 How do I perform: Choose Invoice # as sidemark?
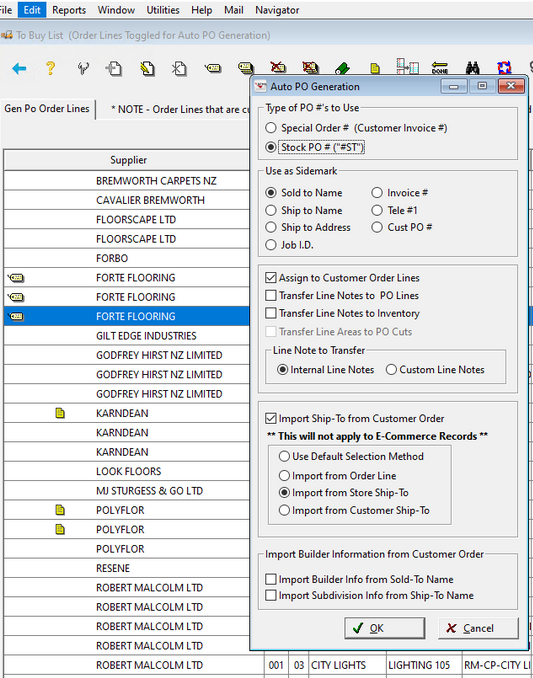click(377, 193)
